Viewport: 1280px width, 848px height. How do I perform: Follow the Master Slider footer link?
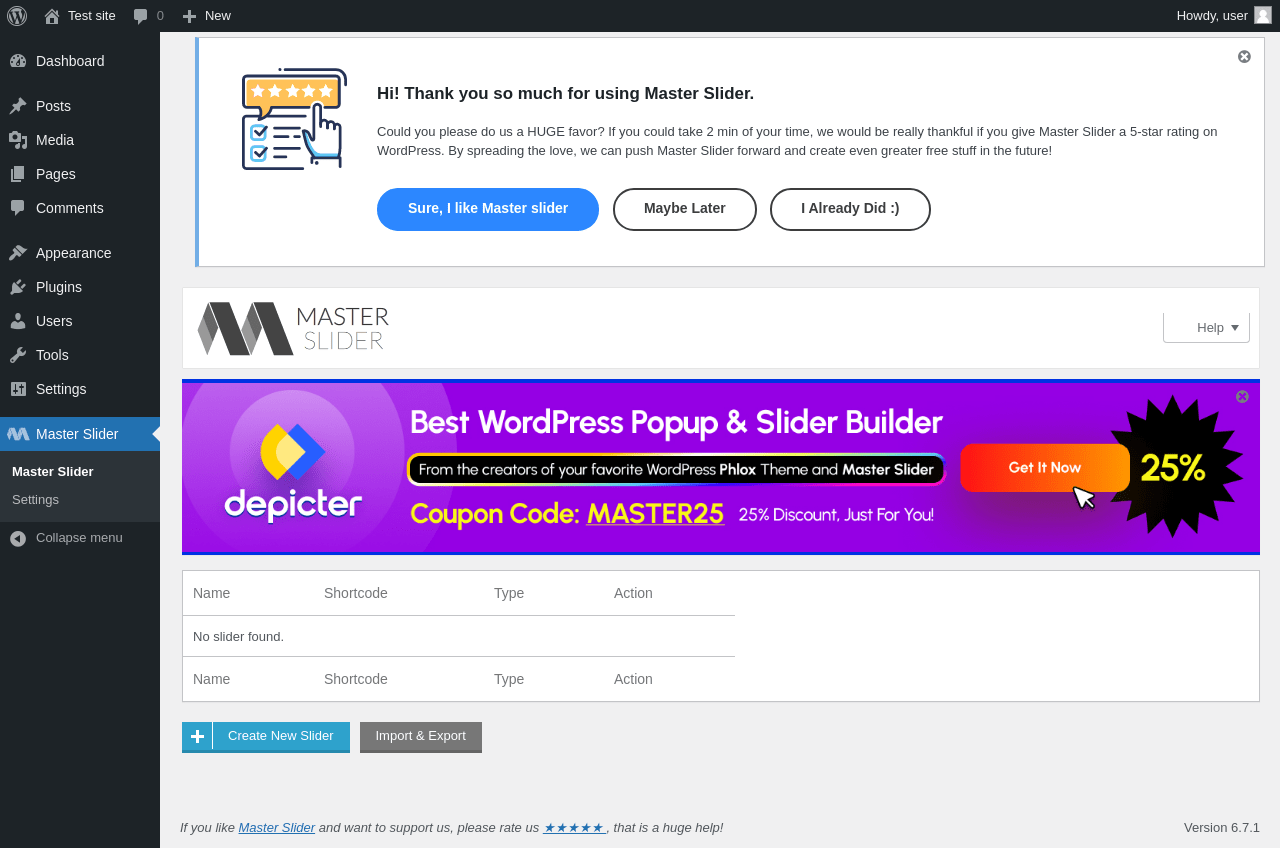[x=277, y=827]
